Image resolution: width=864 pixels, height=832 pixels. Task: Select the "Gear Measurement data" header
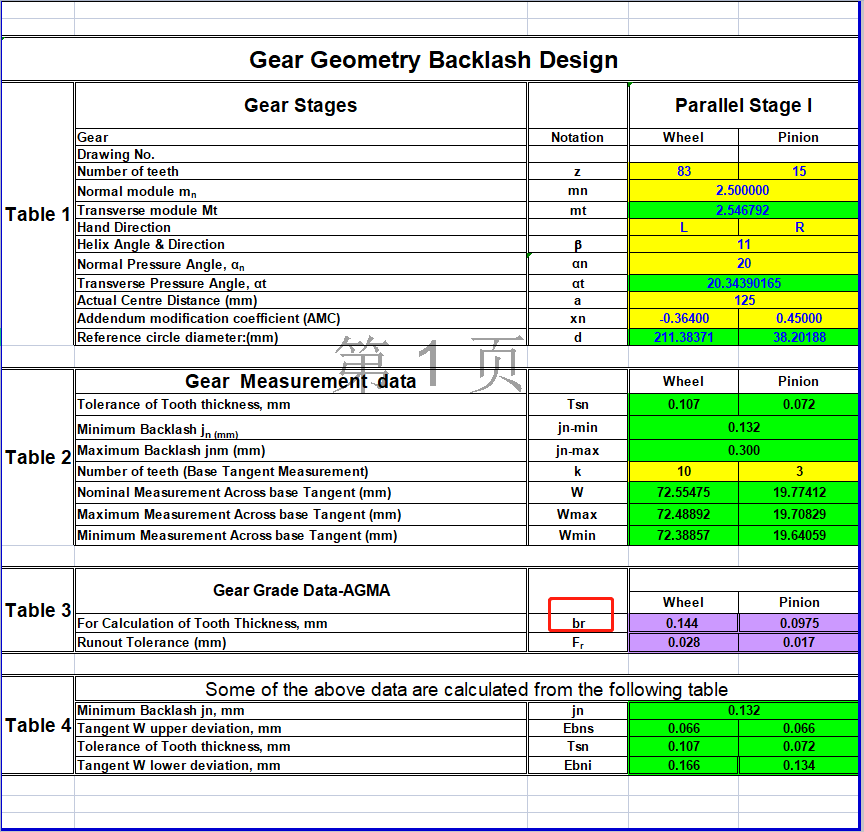coord(301,381)
